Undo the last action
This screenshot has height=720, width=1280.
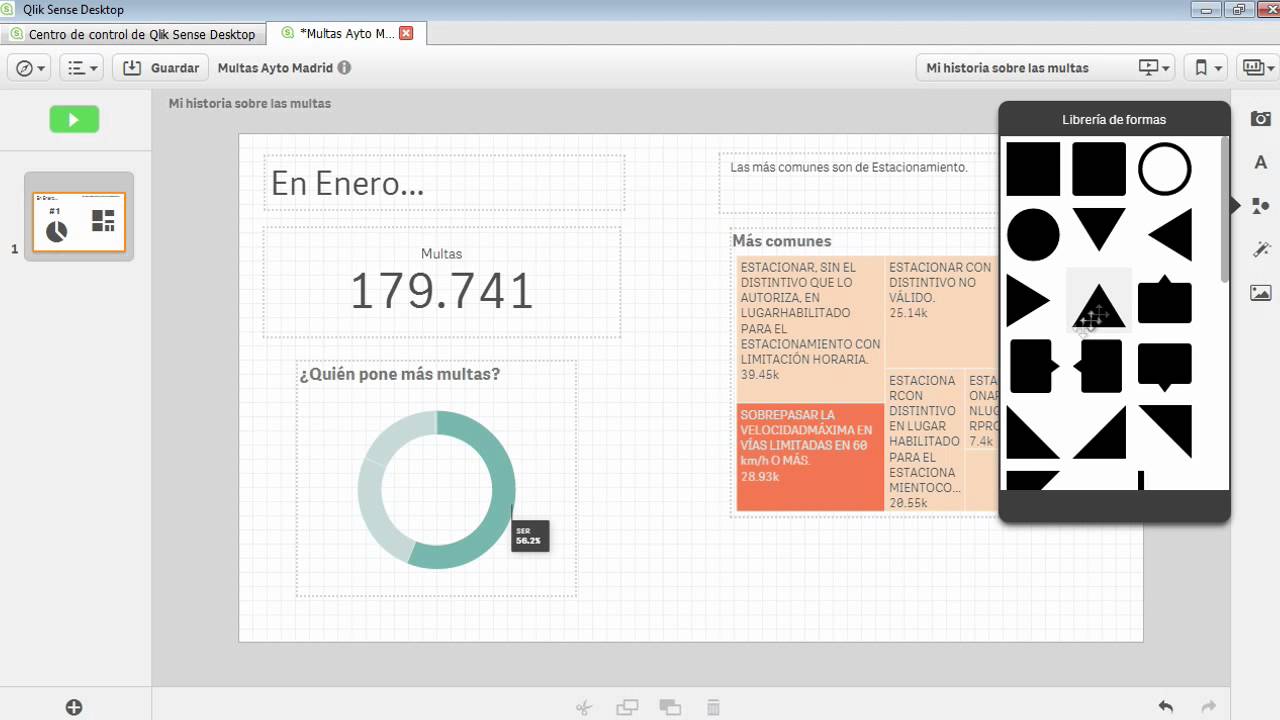pos(1165,707)
